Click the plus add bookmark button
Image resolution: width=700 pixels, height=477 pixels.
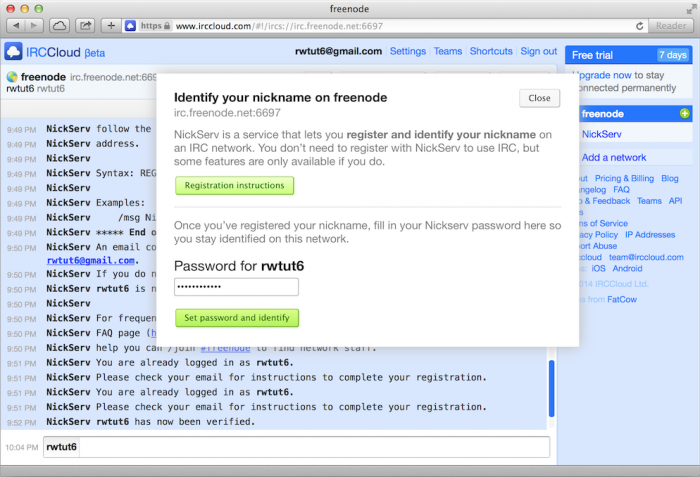111,26
